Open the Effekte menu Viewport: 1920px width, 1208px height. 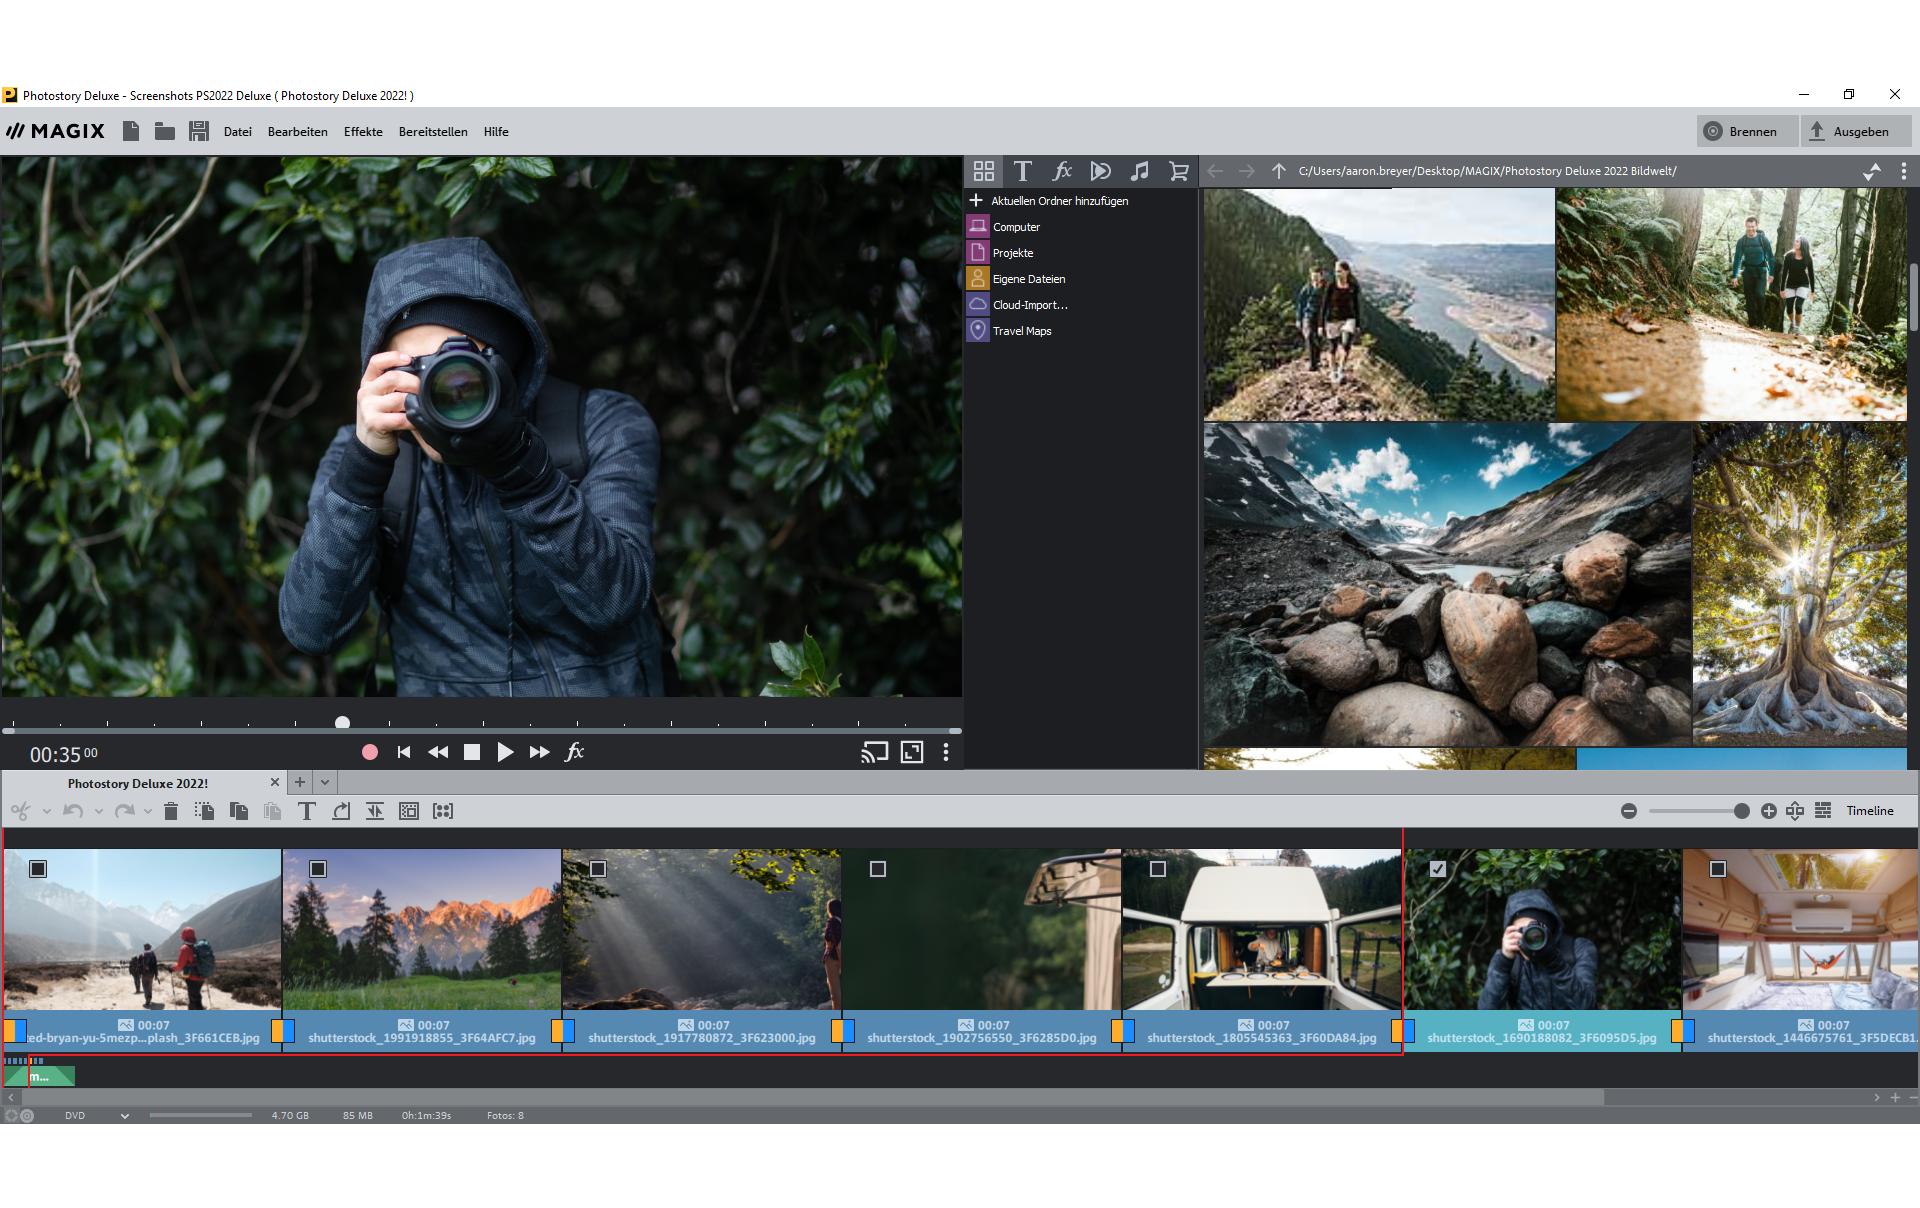[363, 132]
